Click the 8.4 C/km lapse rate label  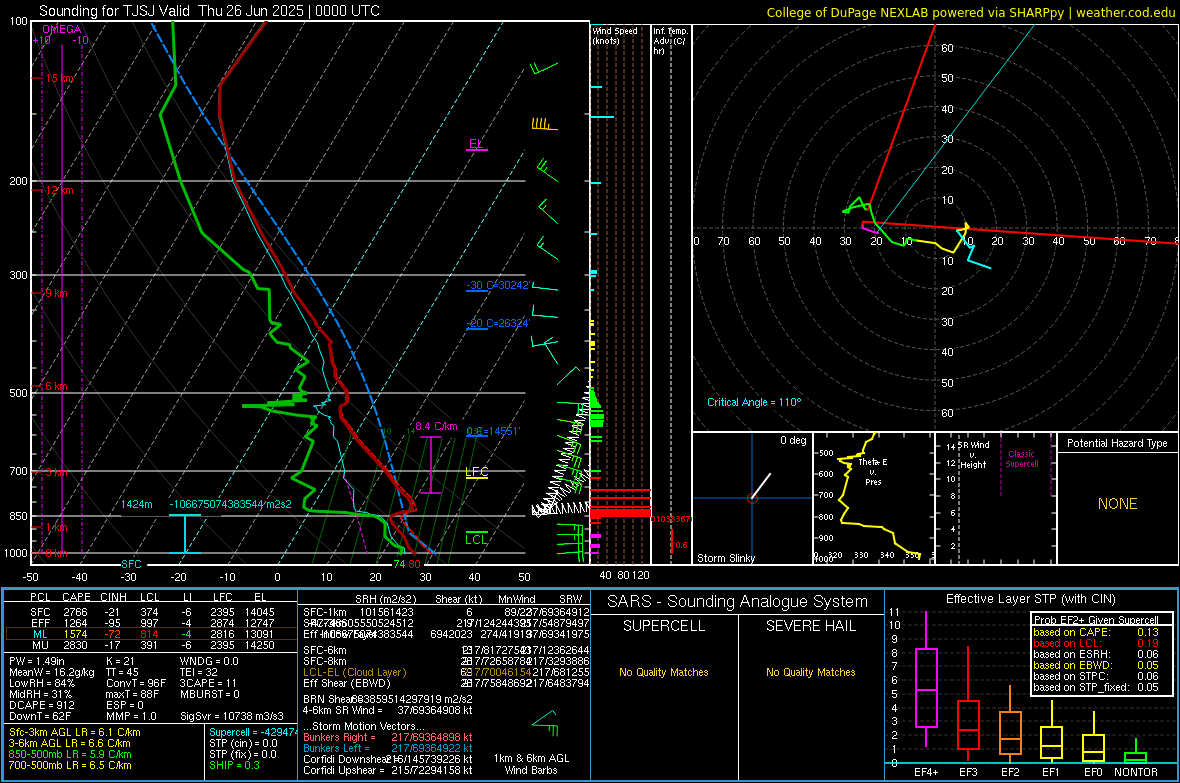(436, 426)
